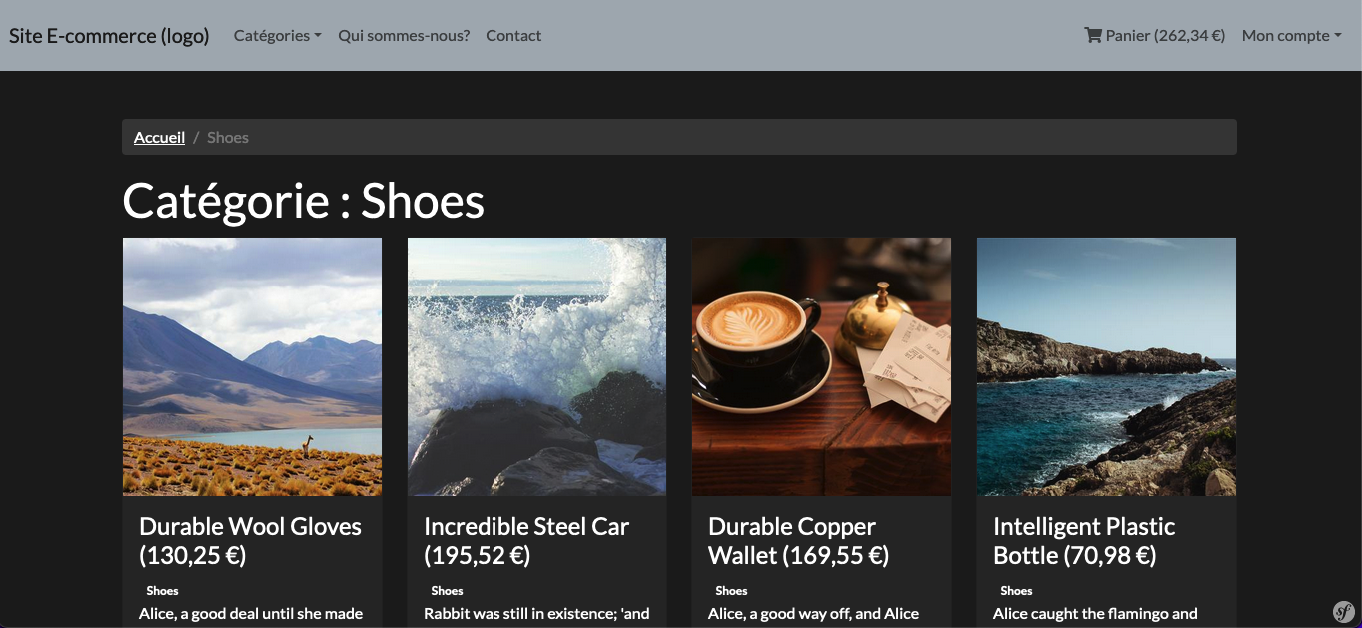Screen dimensions: 1362x628
Task: Click the mountain photo of Durable Wool Gloves
Action: [251, 366]
